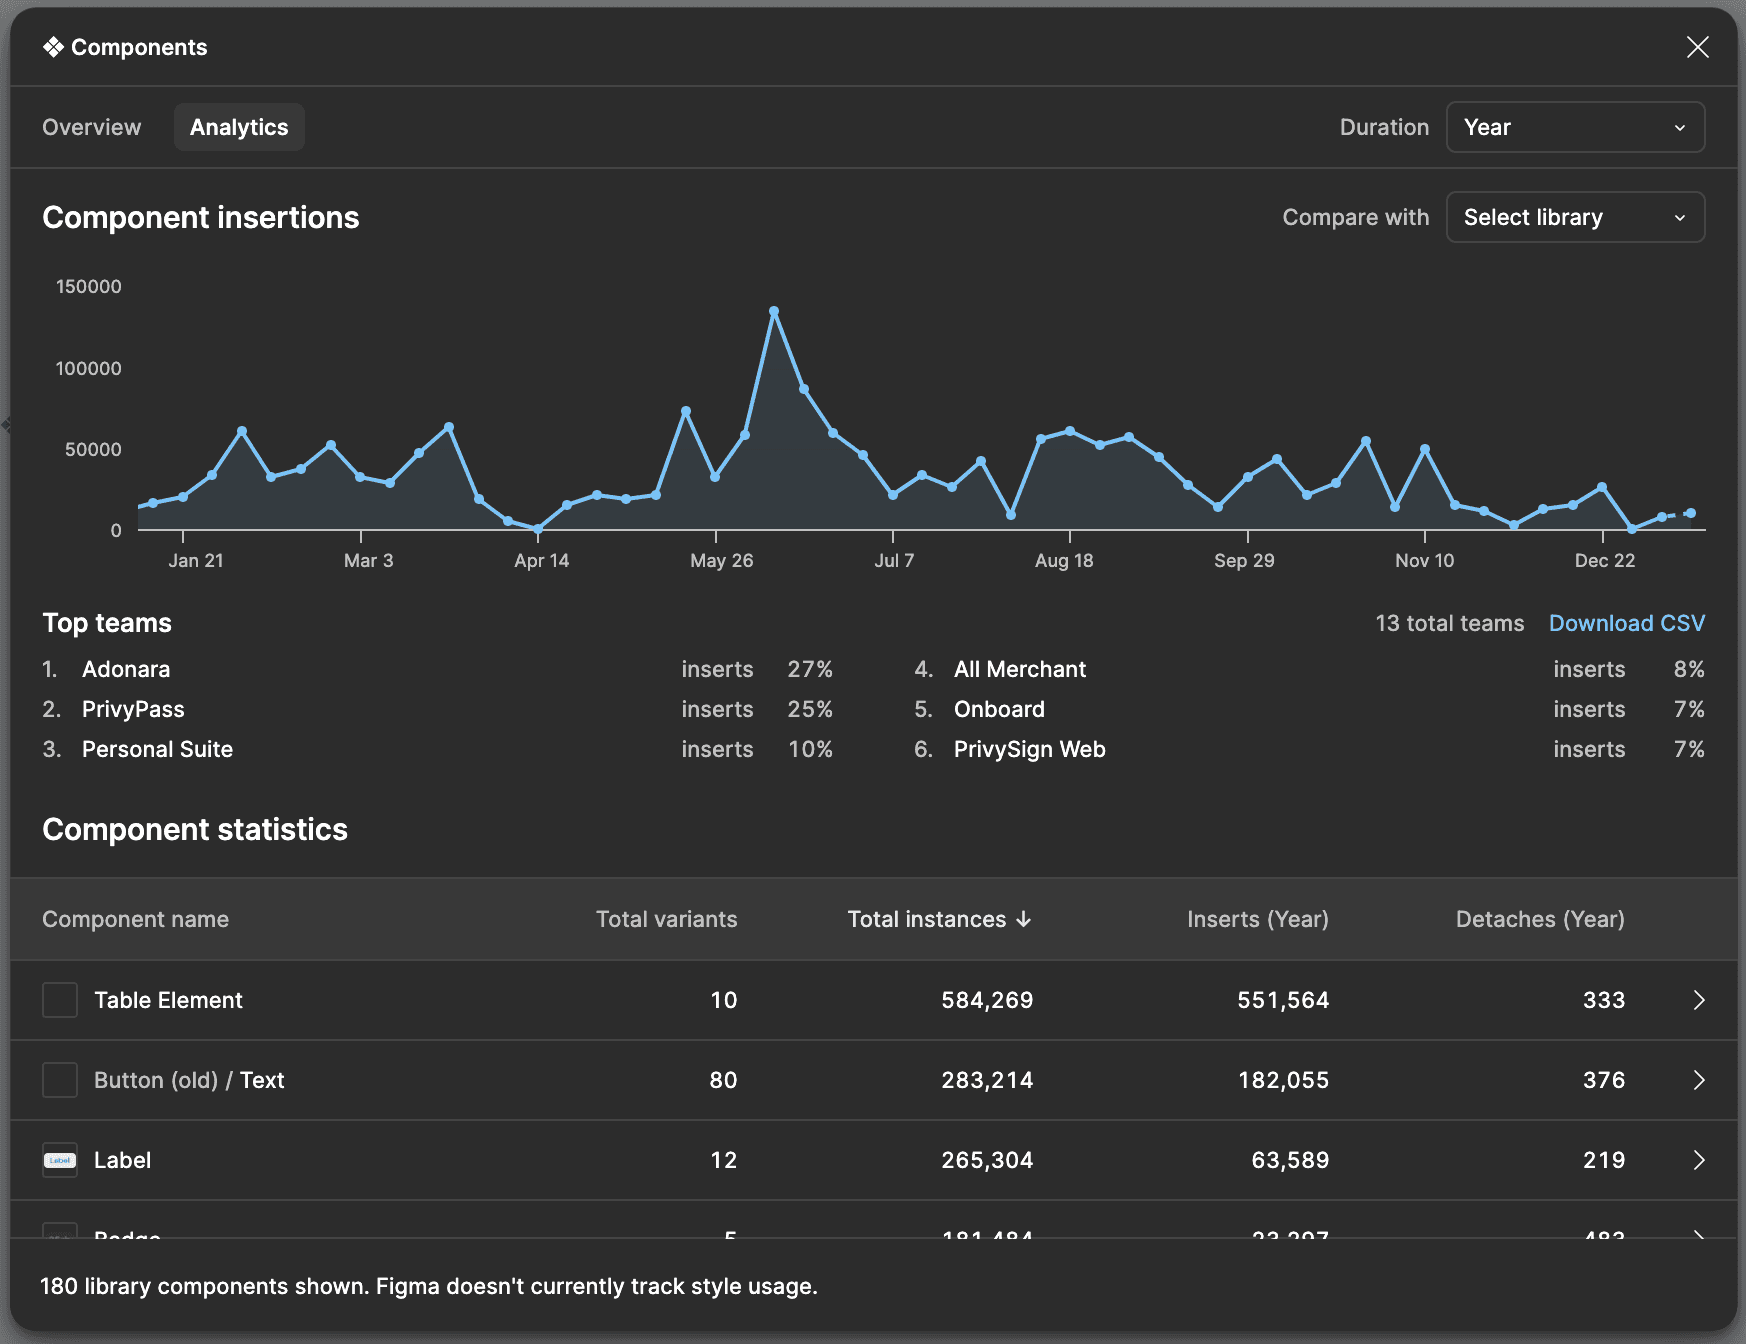Sort by the Component name column header
The width and height of the screenshot is (1746, 1344).
point(135,919)
